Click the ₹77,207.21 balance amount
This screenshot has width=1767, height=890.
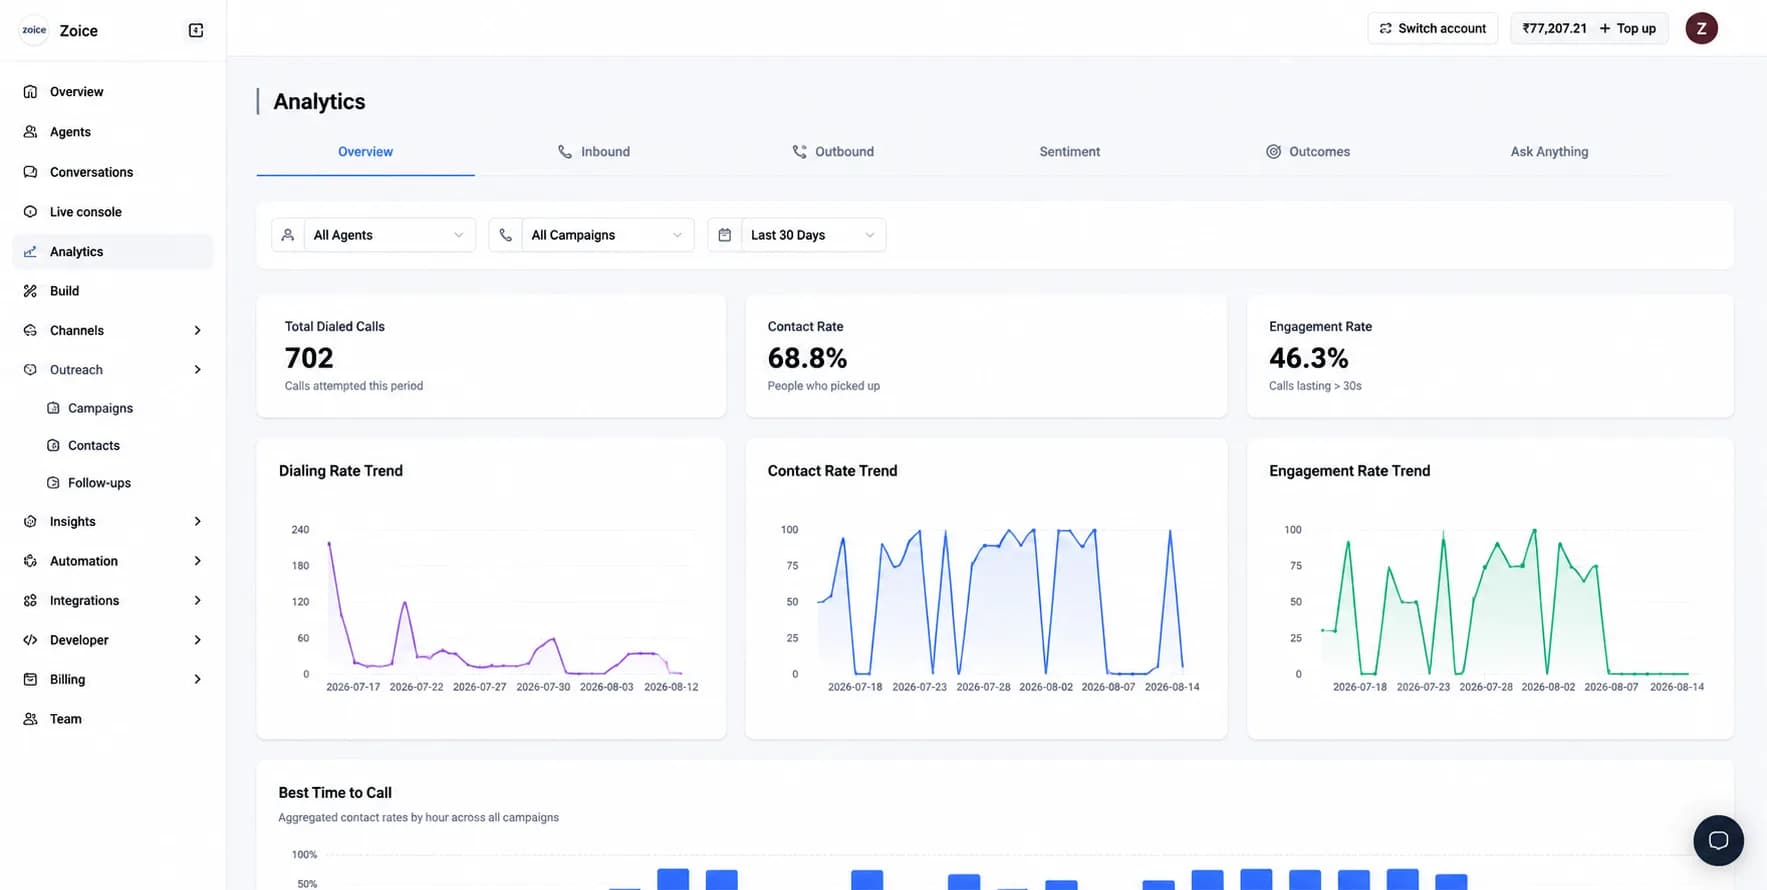pyautogui.click(x=1554, y=28)
